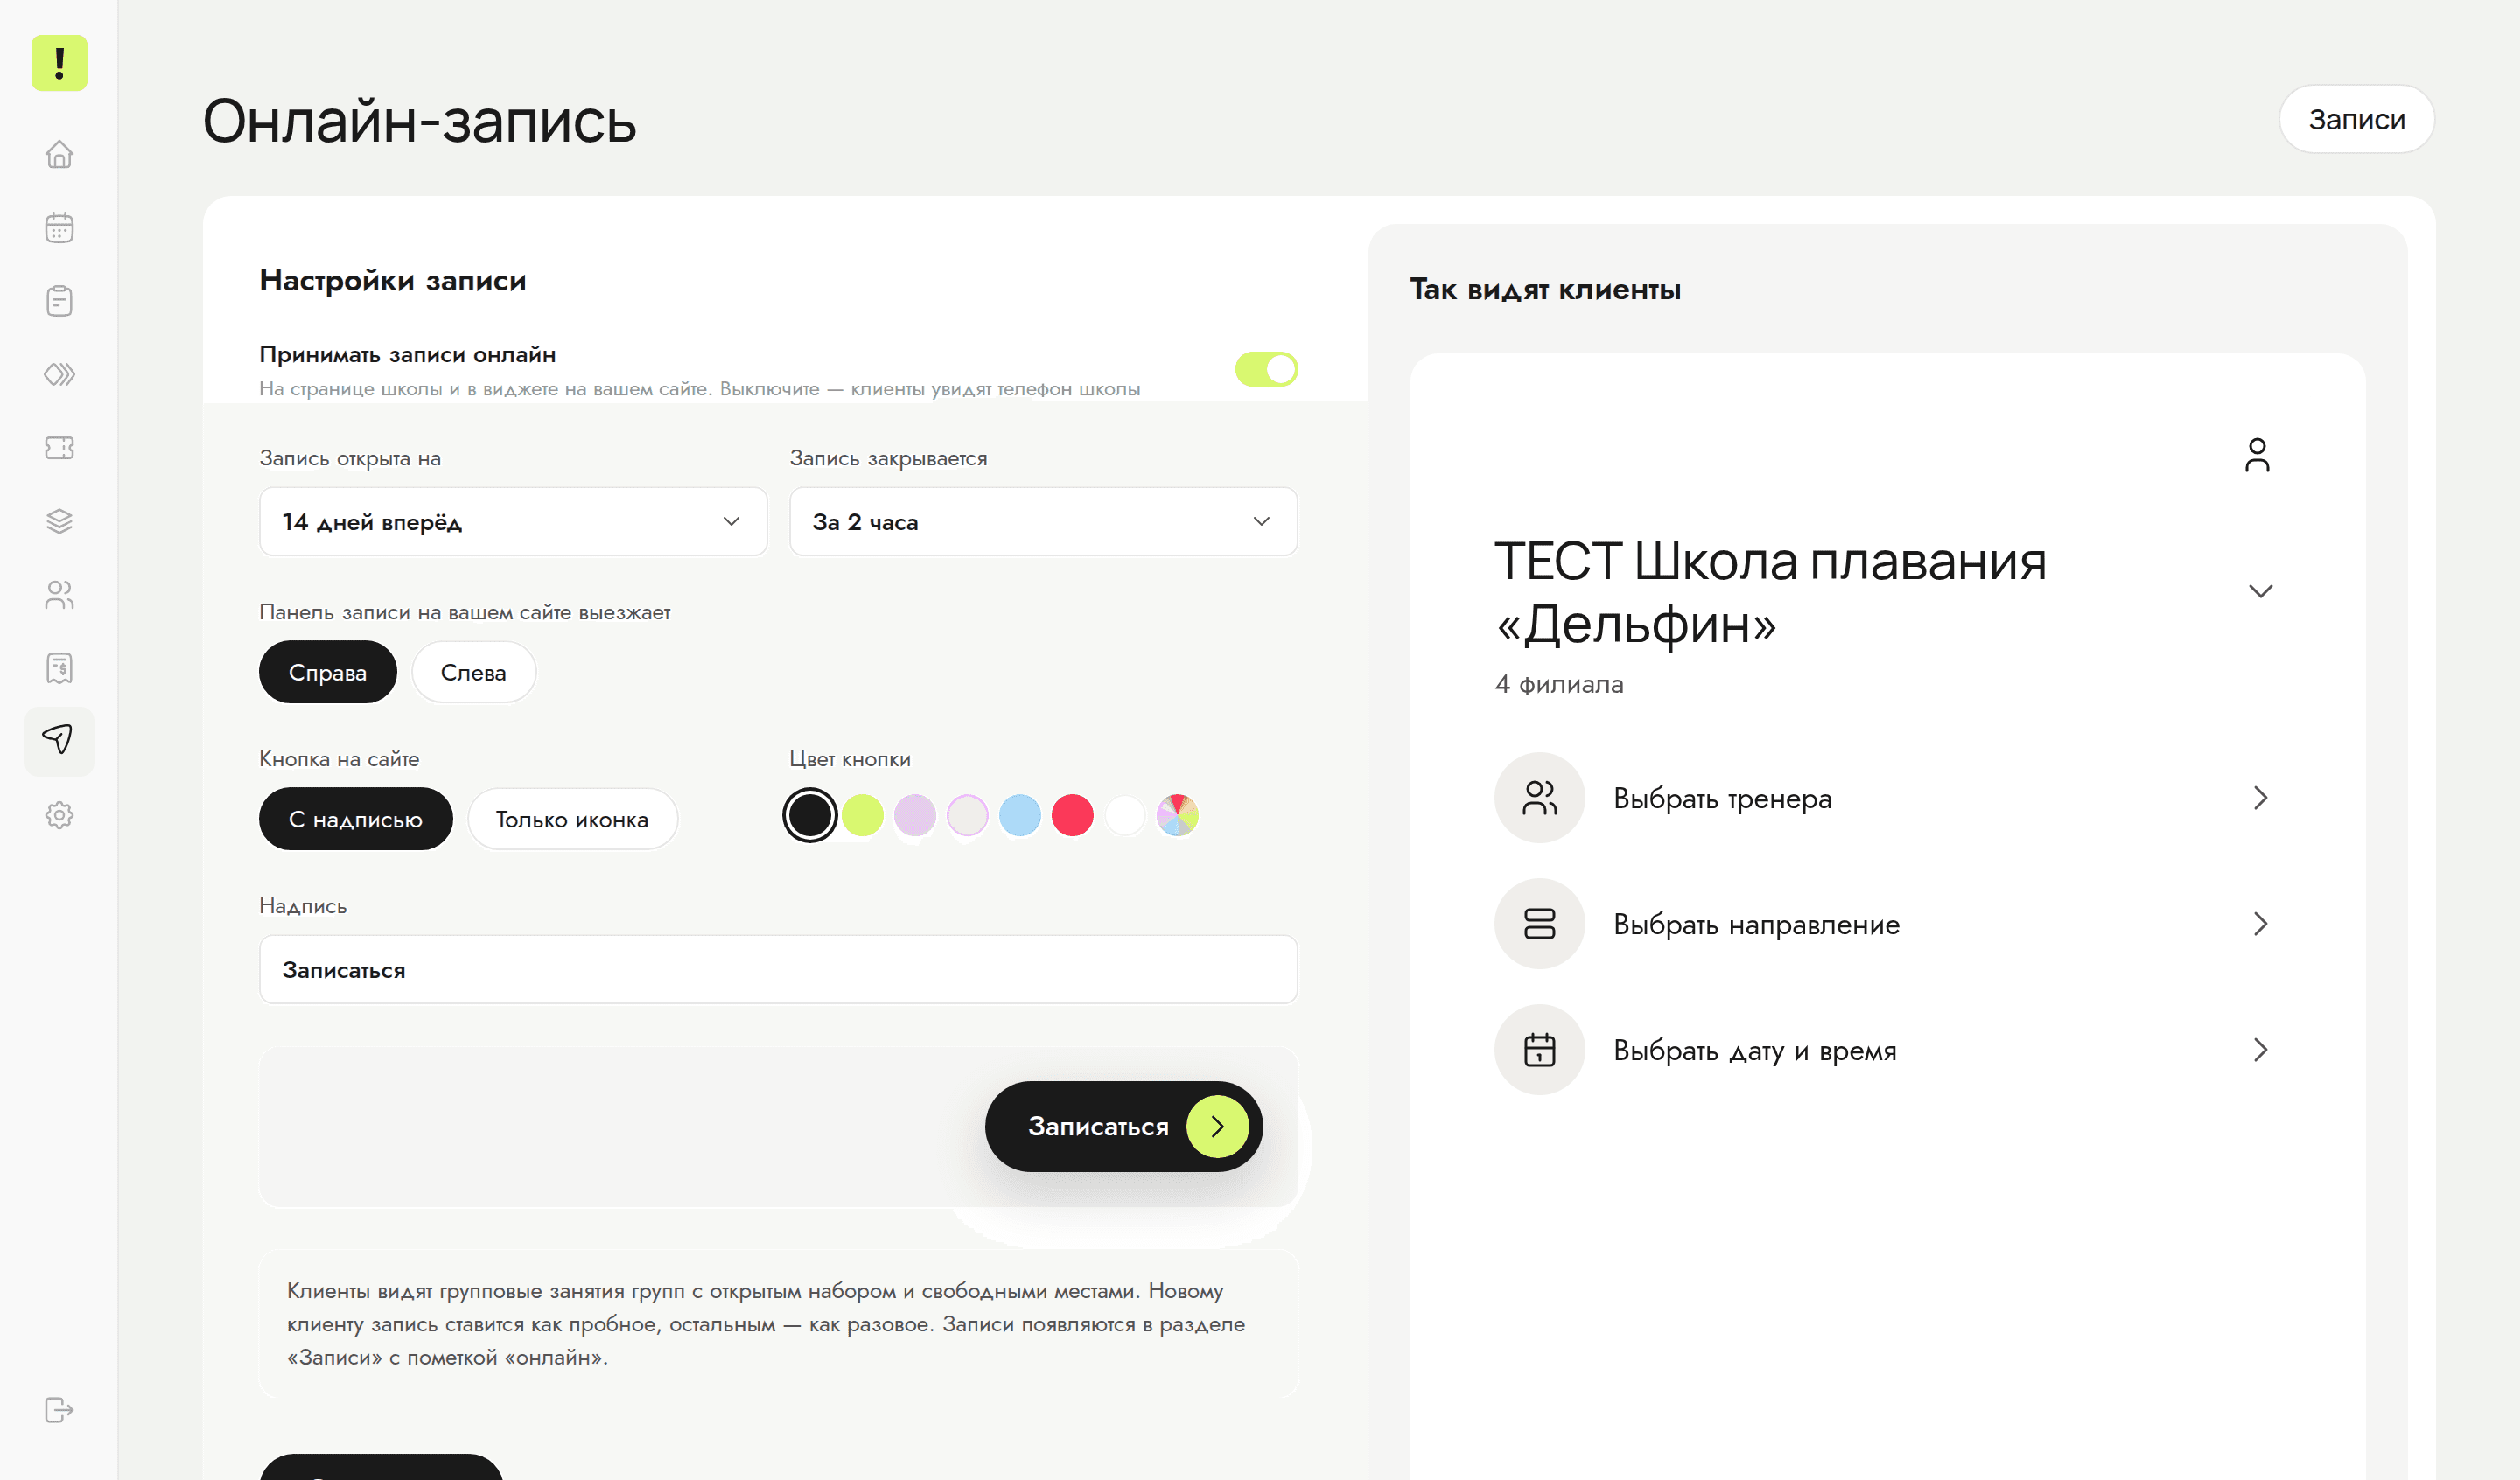Viewport: 2520px width, 1480px height.
Task: Click the Записаться preview button
Action: pyautogui.click(x=1124, y=1126)
